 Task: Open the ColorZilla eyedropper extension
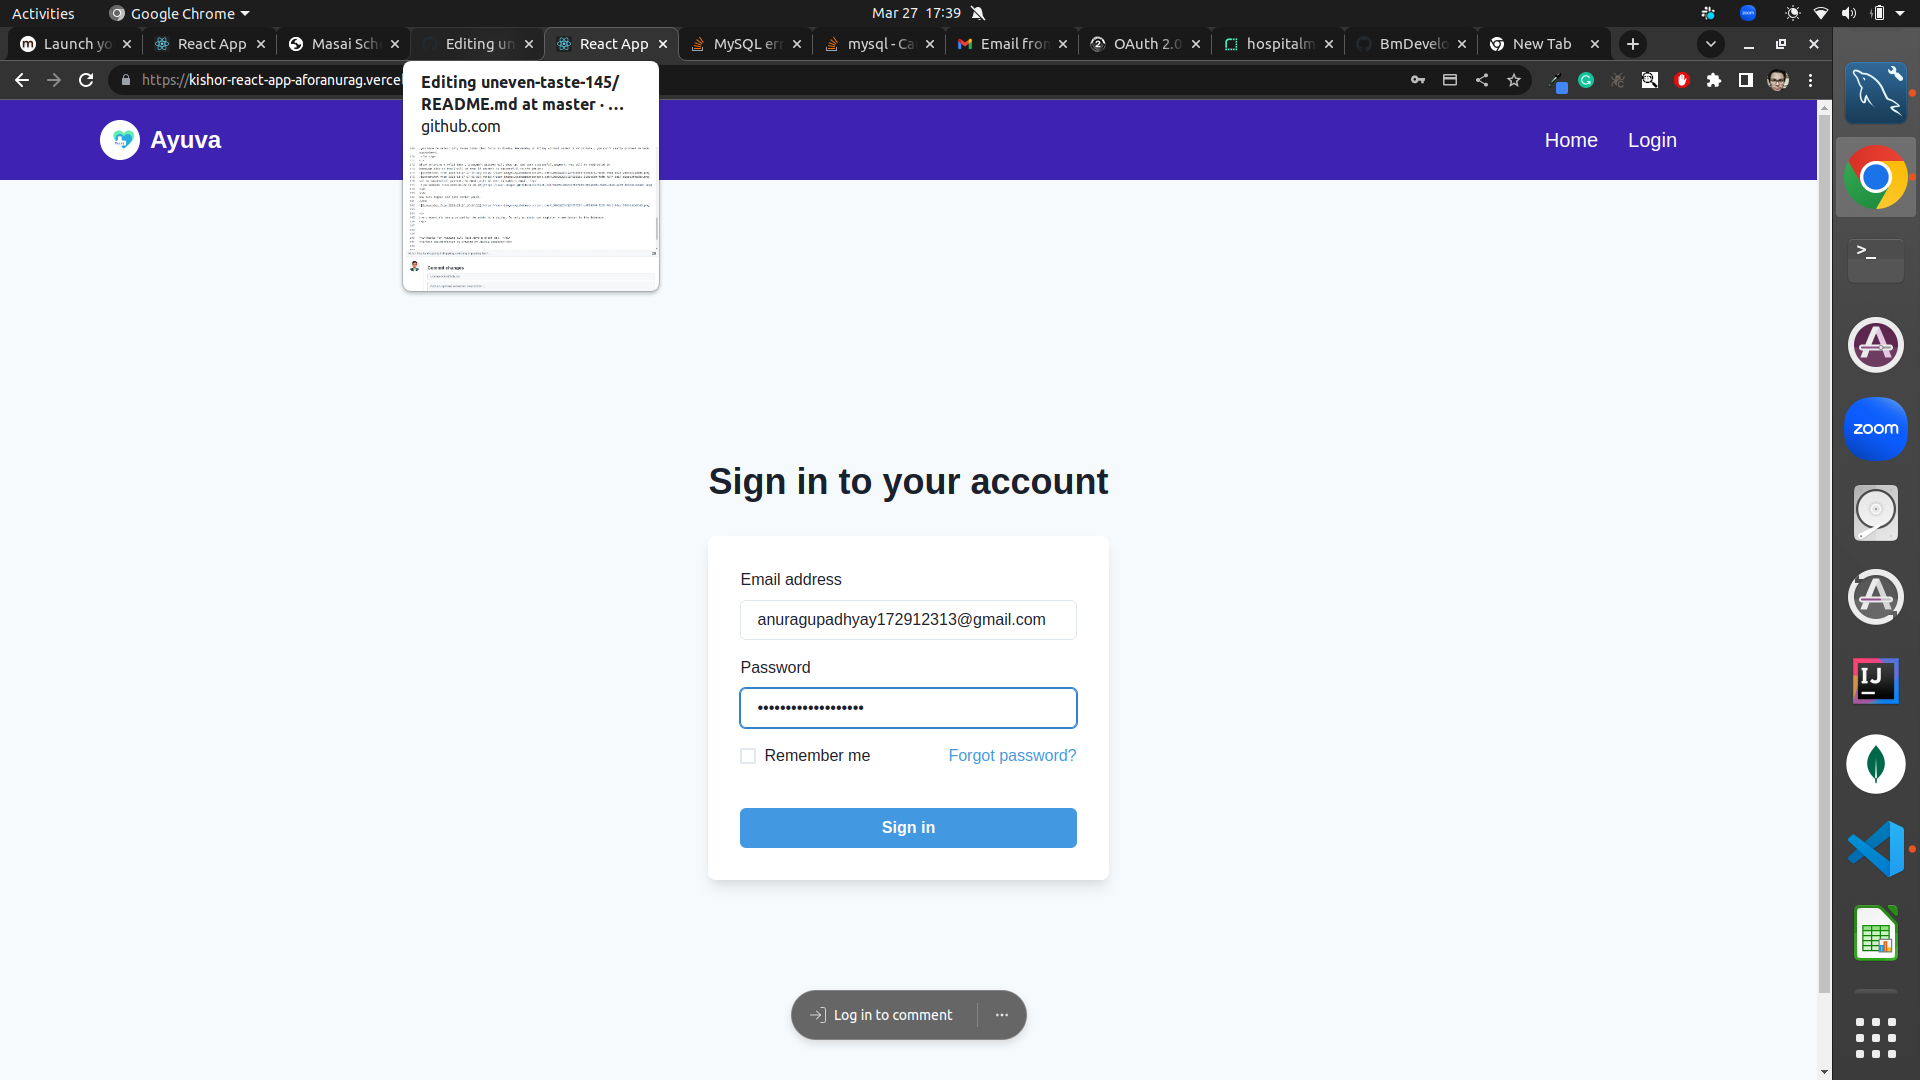coord(1560,80)
